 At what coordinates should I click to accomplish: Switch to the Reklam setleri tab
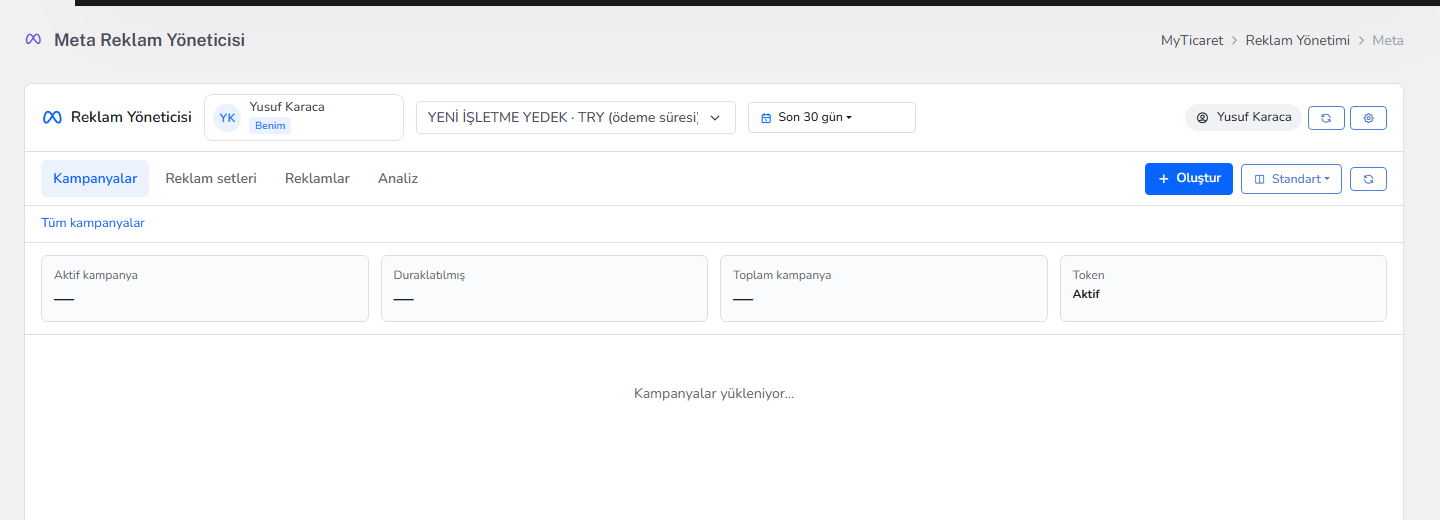(x=211, y=179)
